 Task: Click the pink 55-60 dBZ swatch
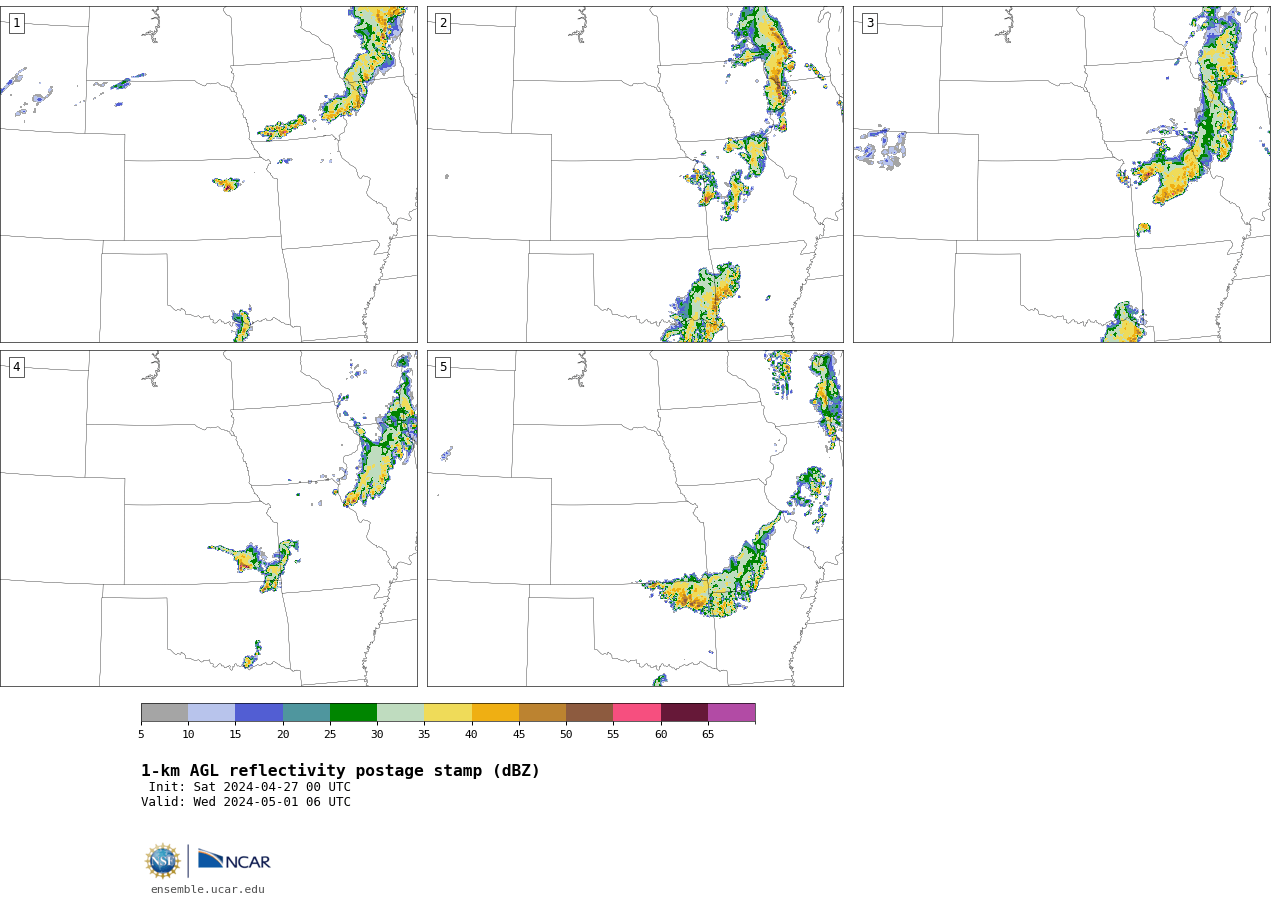[x=637, y=713]
